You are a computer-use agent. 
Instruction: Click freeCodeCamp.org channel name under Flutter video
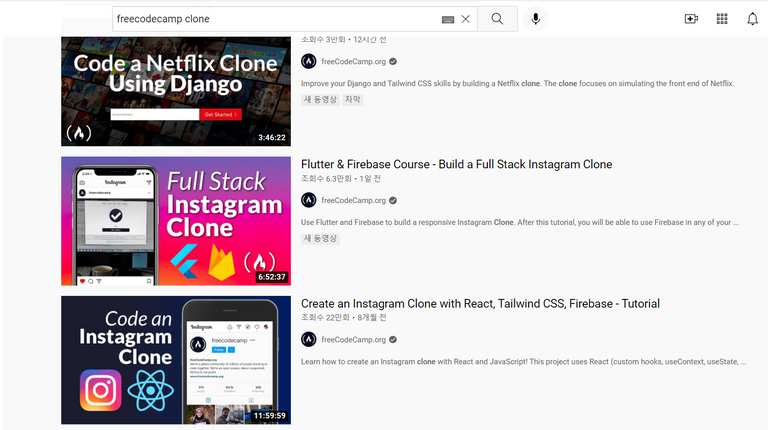click(353, 200)
